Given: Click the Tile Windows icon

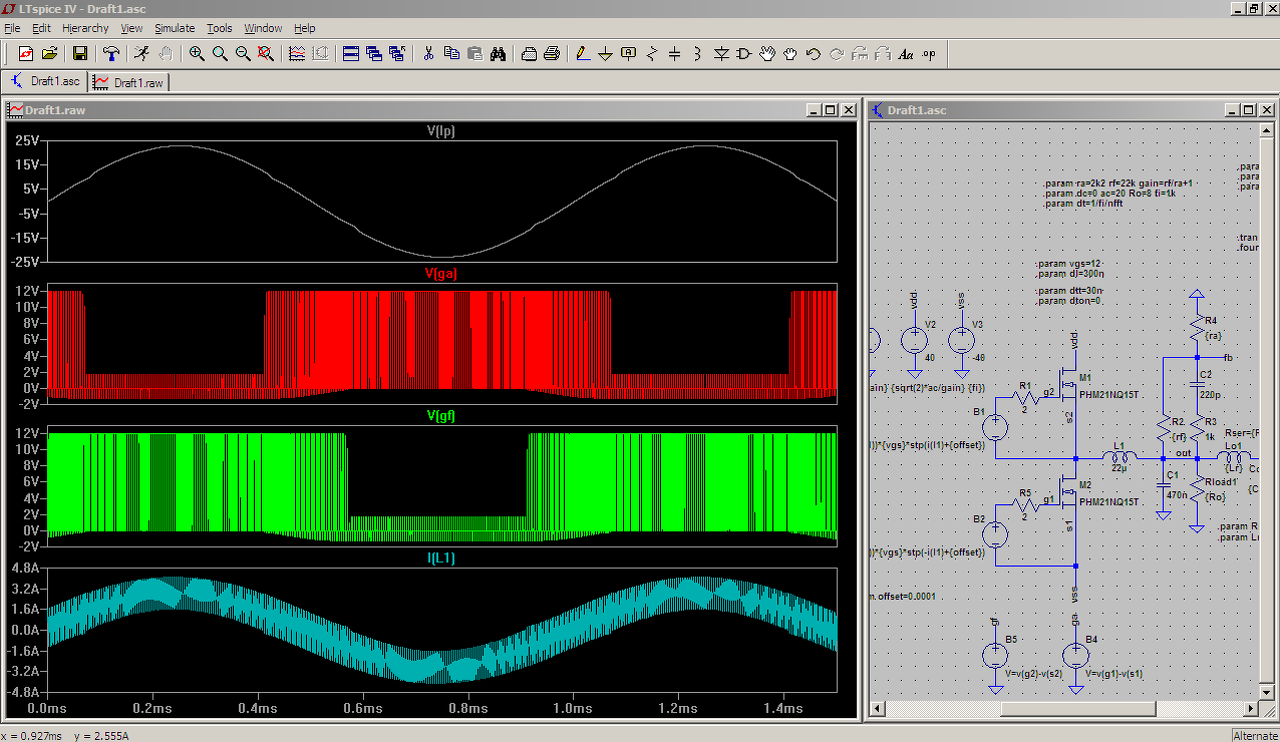Looking at the screenshot, I should pyautogui.click(x=351, y=54).
